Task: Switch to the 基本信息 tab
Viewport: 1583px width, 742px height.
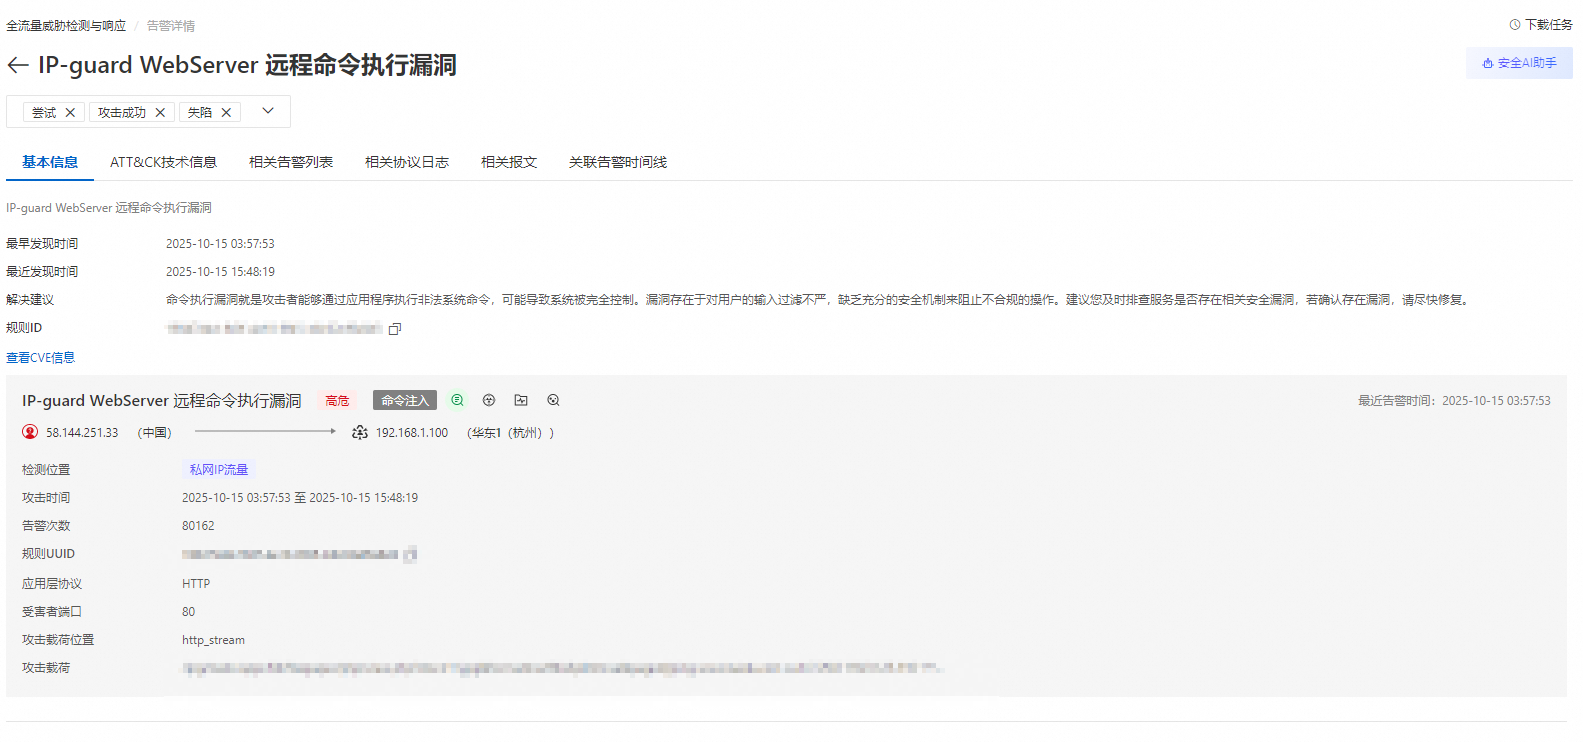Action: (x=50, y=162)
